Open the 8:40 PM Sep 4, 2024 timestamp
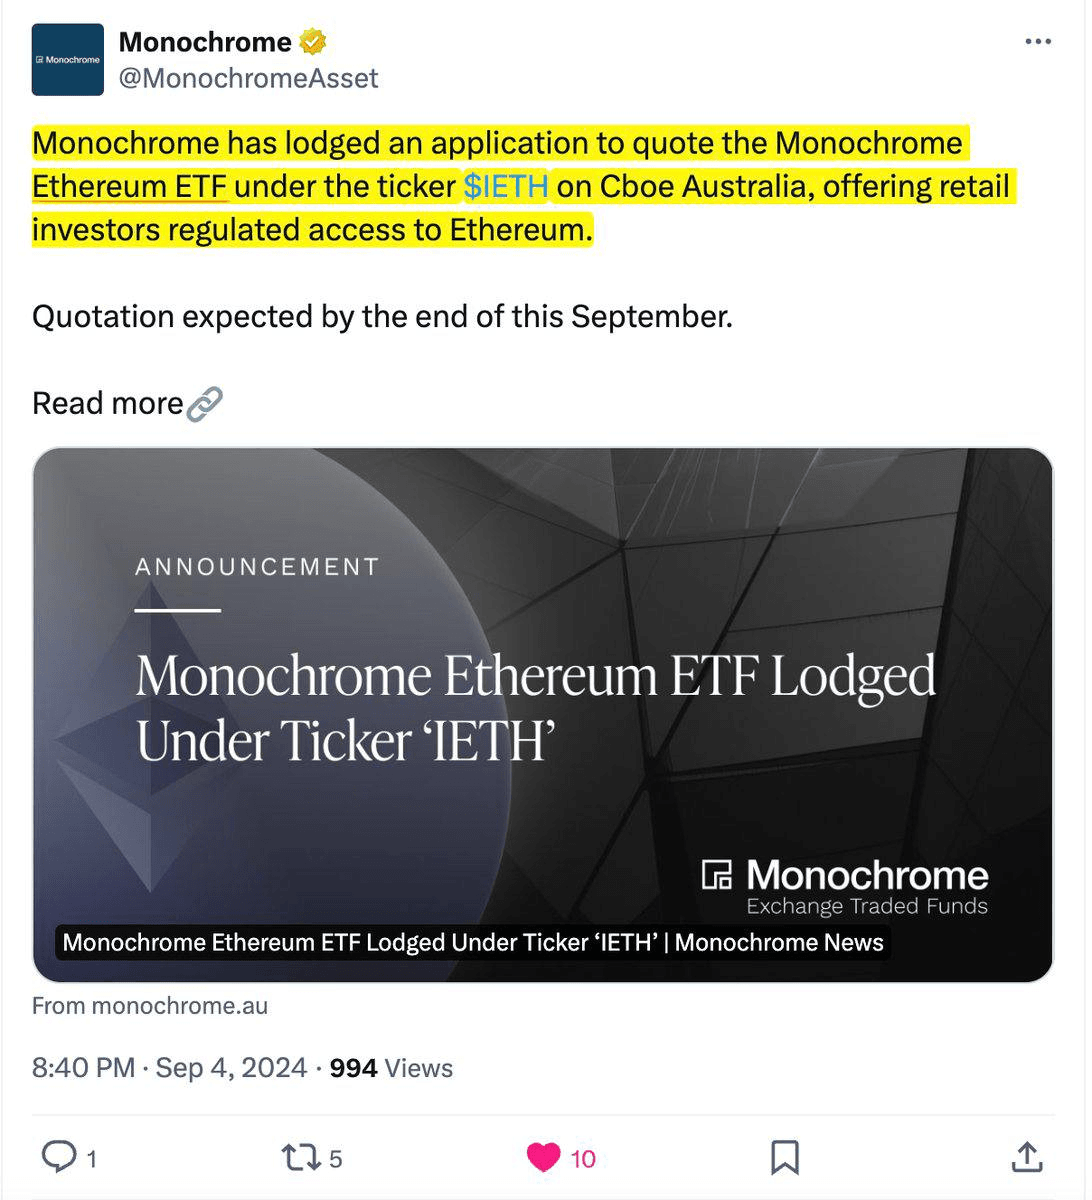1092x1200 pixels. [169, 1068]
